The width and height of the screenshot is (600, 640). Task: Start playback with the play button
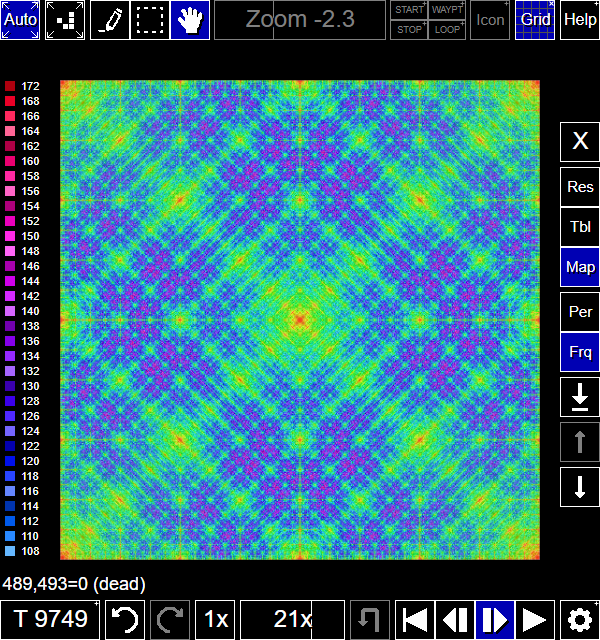535,620
